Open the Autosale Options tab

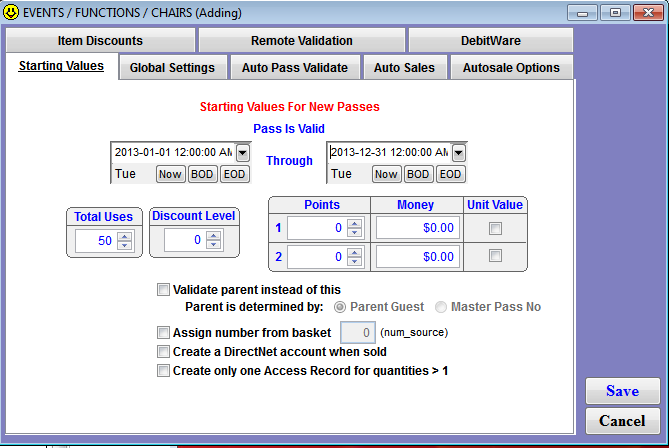point(511,67)
